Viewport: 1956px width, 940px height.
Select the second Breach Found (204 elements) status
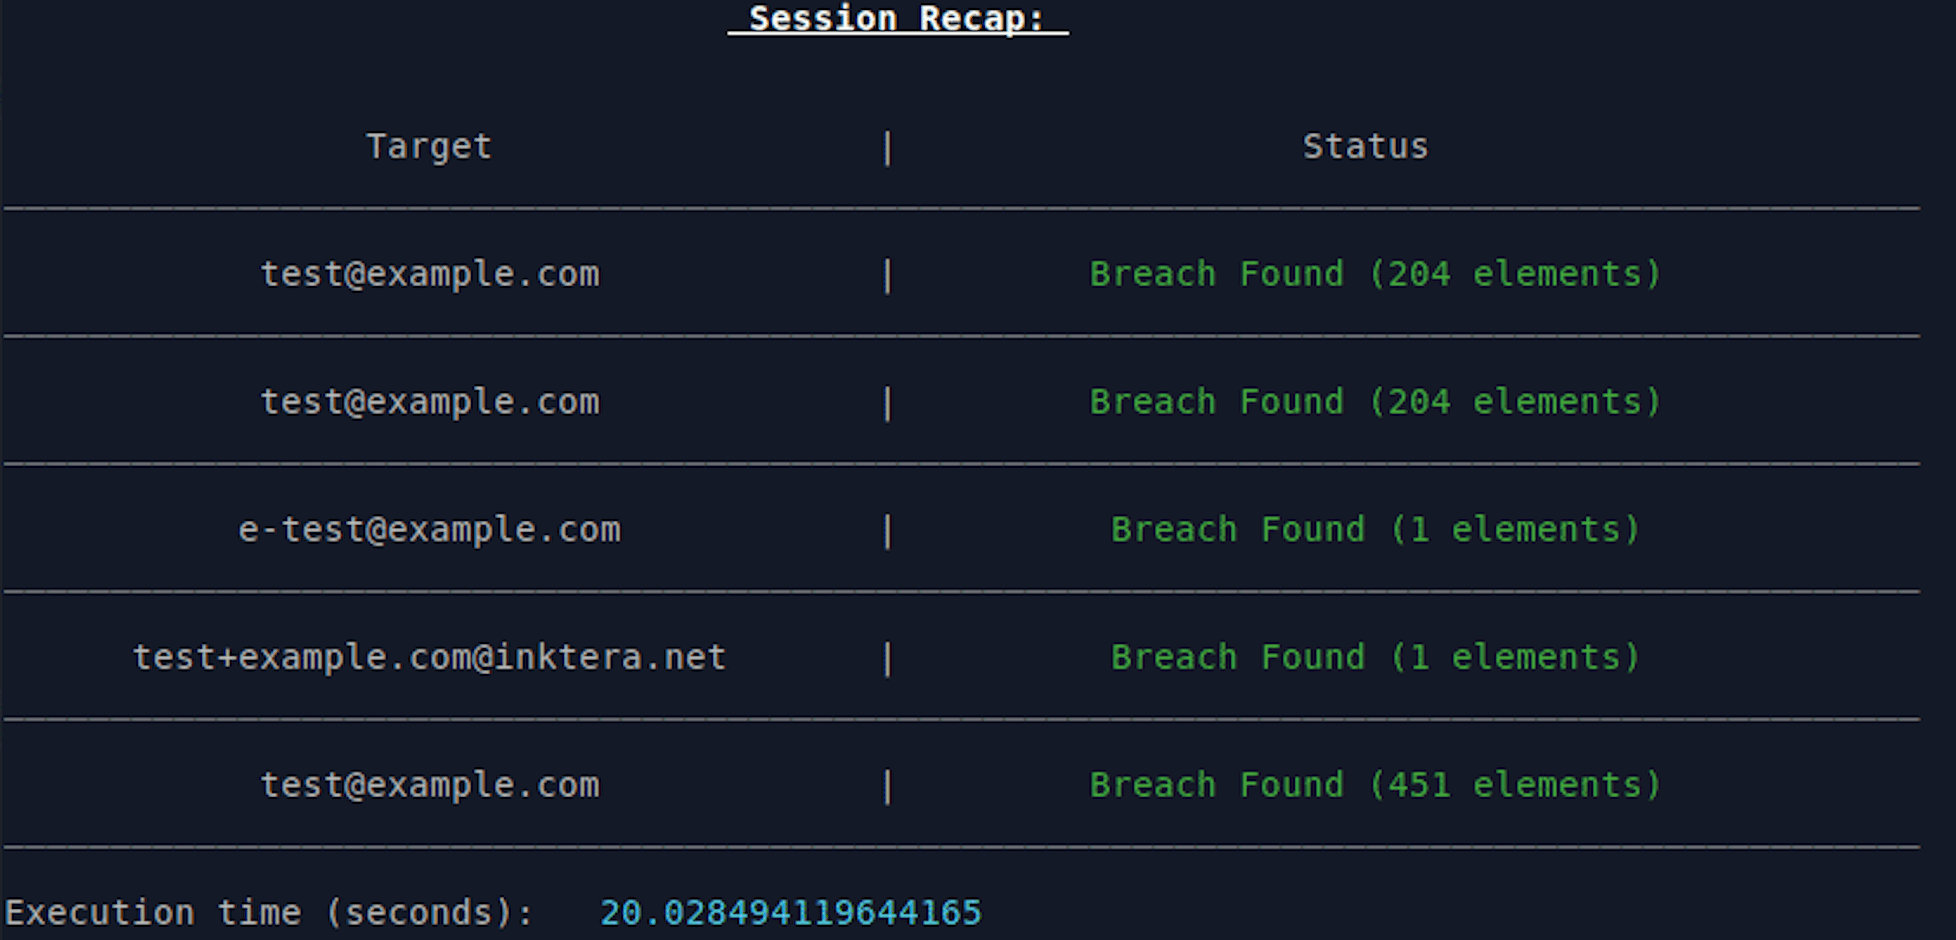click(x=1375, y=402)
